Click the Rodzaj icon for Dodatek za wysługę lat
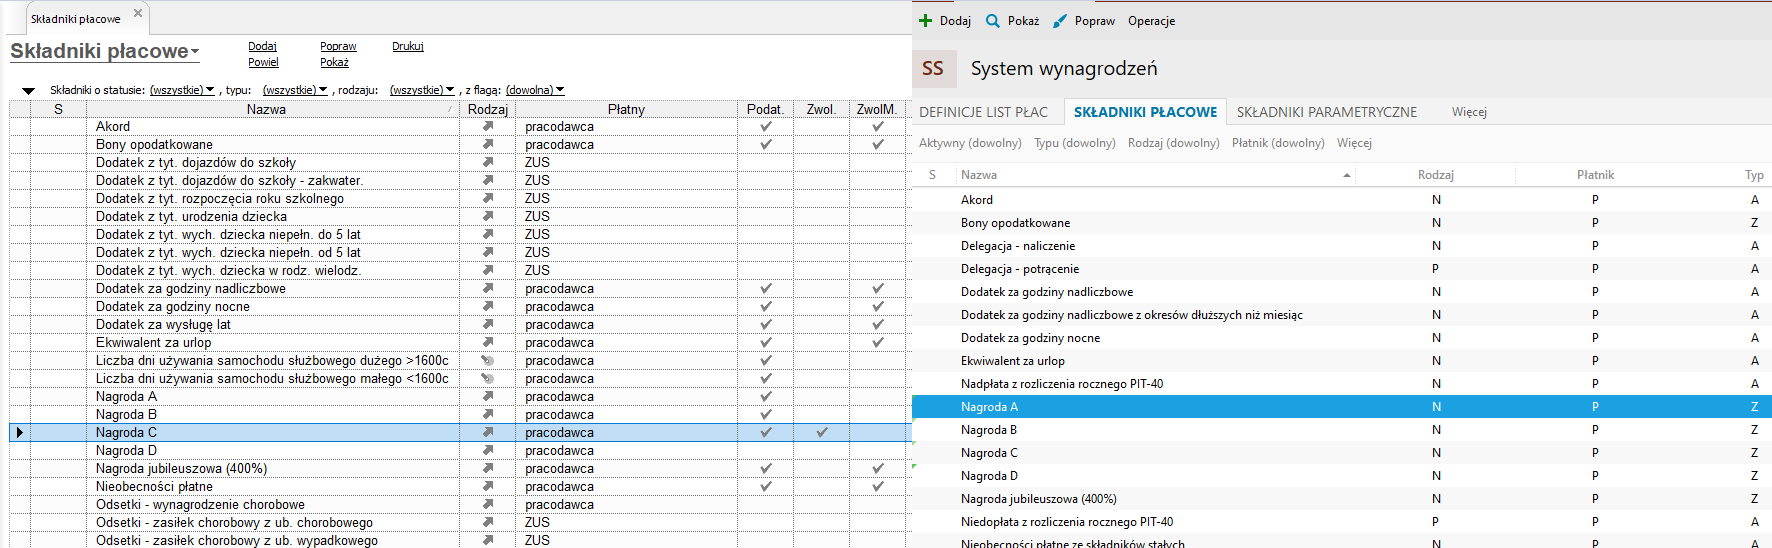The image size is (1772, 548). [488, 325]
